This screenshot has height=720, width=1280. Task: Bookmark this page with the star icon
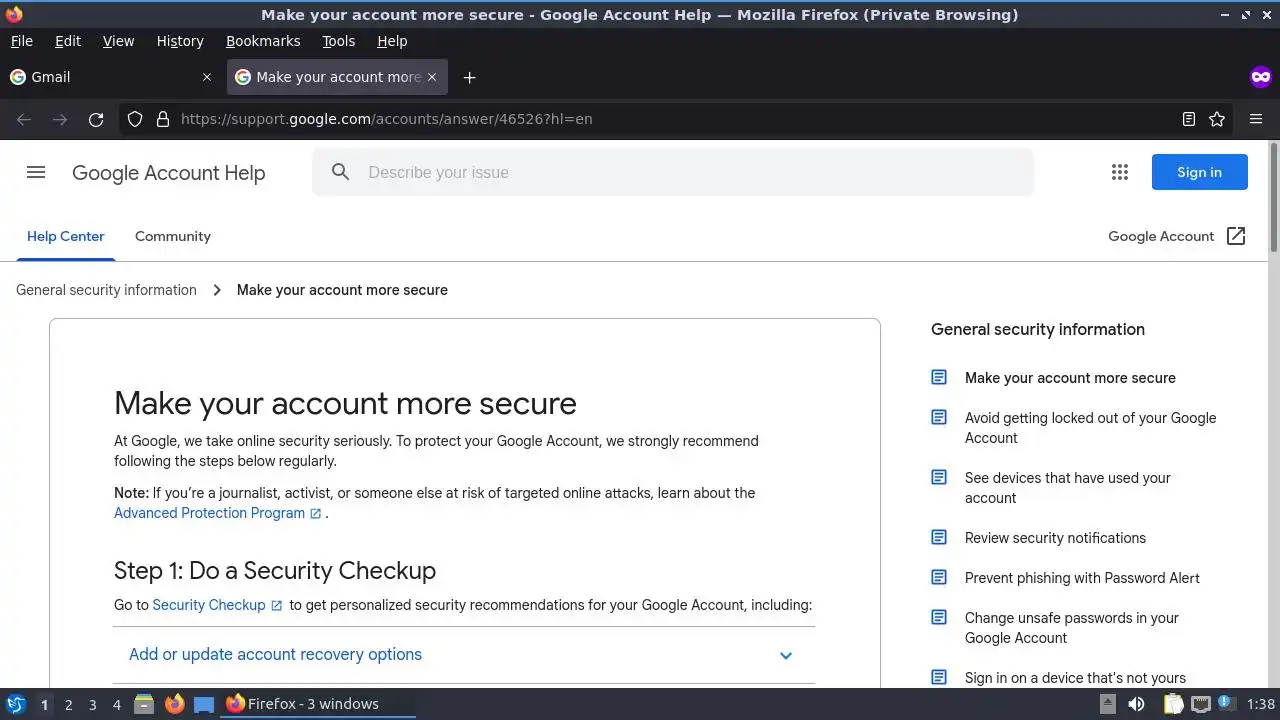pos(1217,119)
